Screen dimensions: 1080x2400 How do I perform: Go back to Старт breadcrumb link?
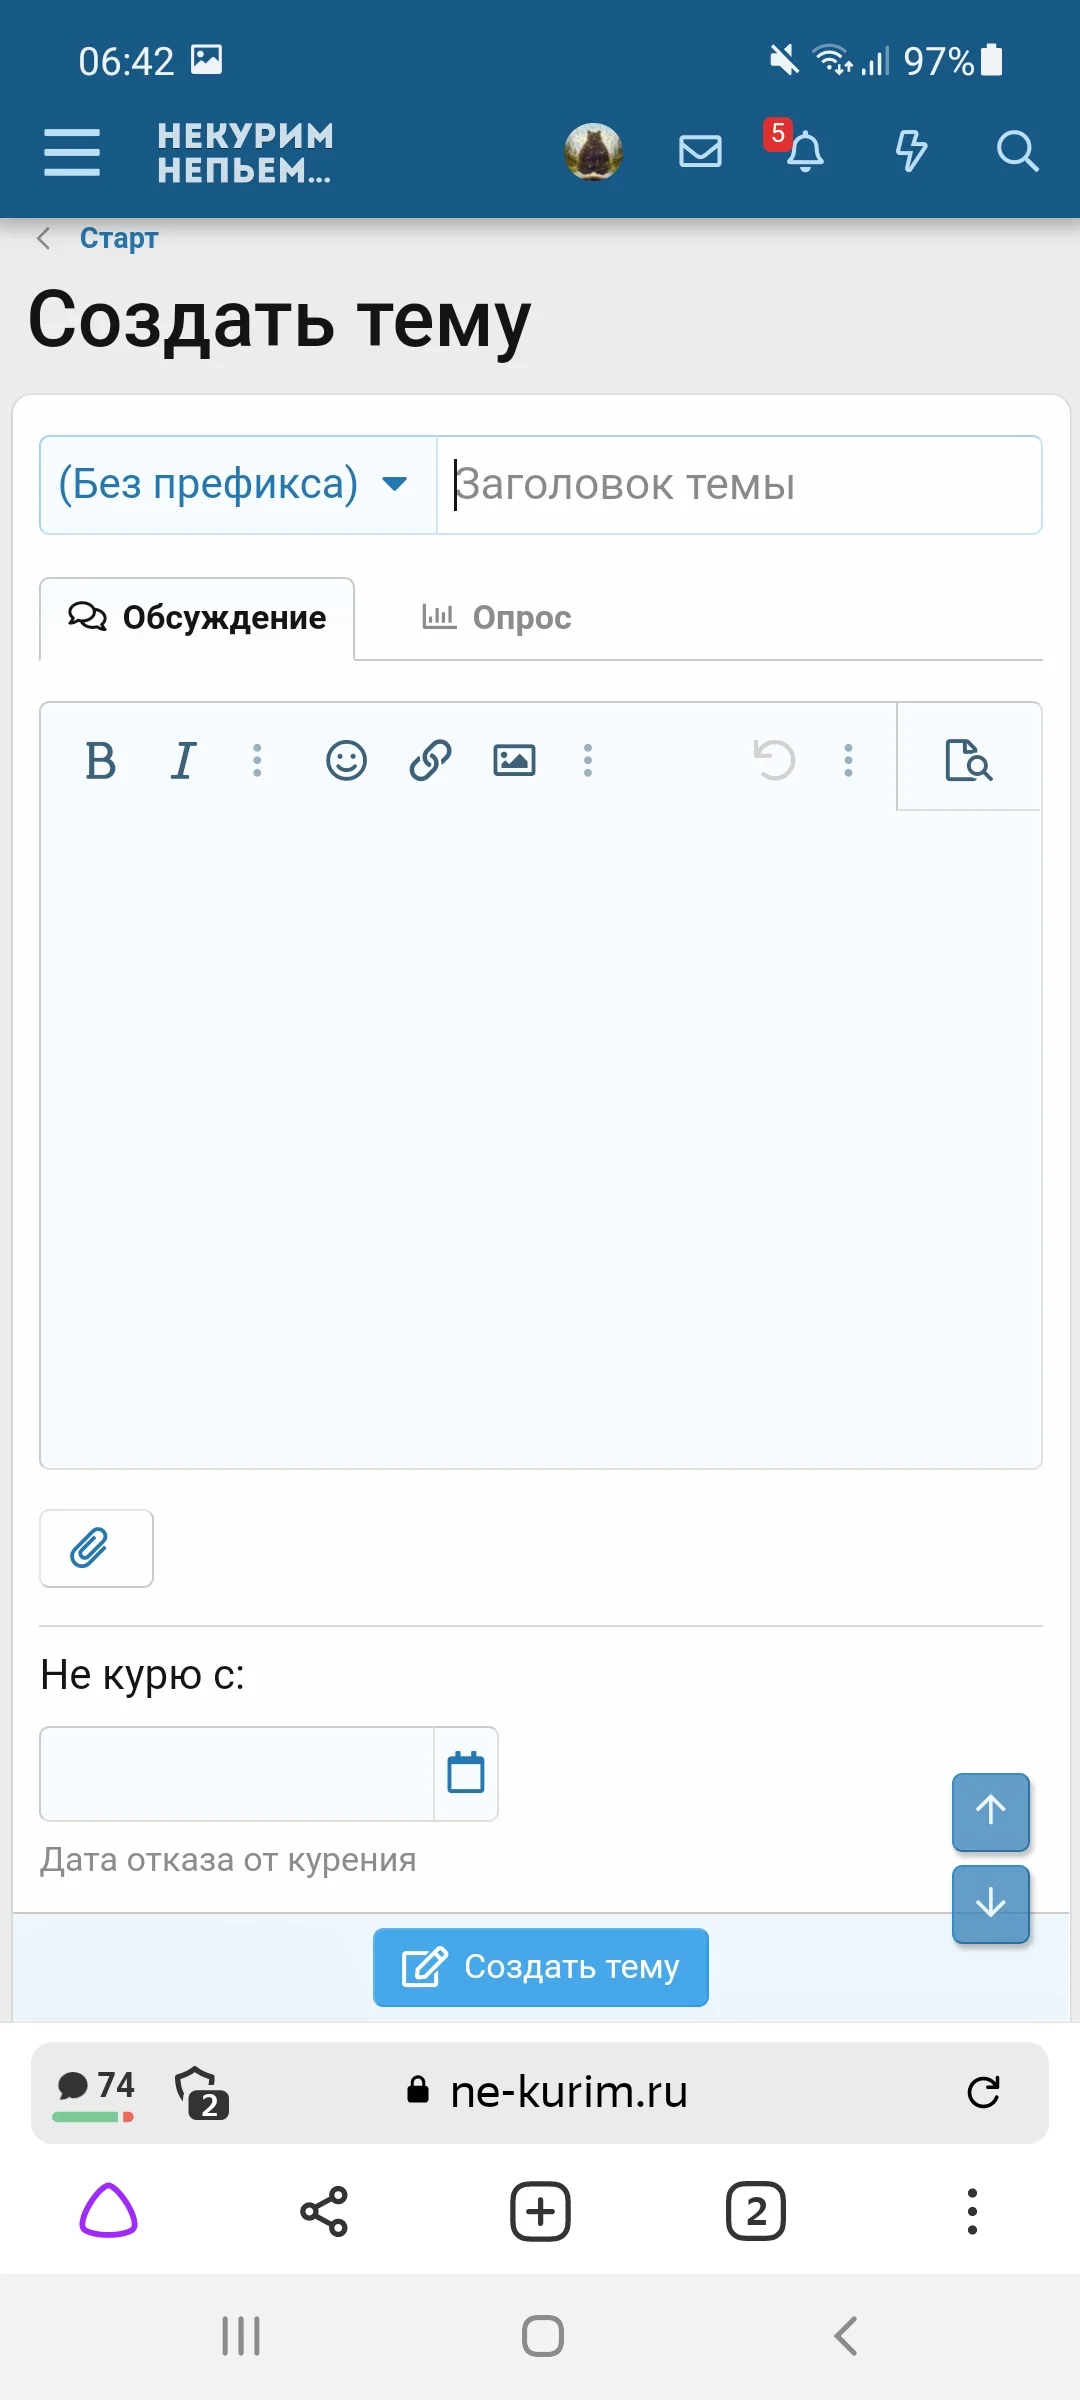[118, 238]
